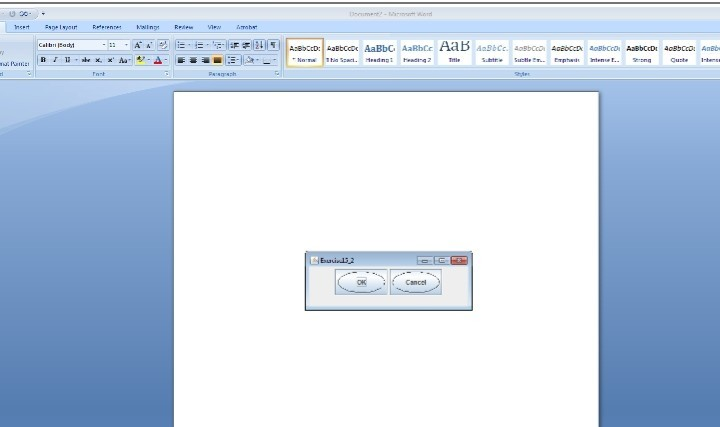Increase paragraph indent
This screenshot has width=720, height=427.
tap(246, 45)
